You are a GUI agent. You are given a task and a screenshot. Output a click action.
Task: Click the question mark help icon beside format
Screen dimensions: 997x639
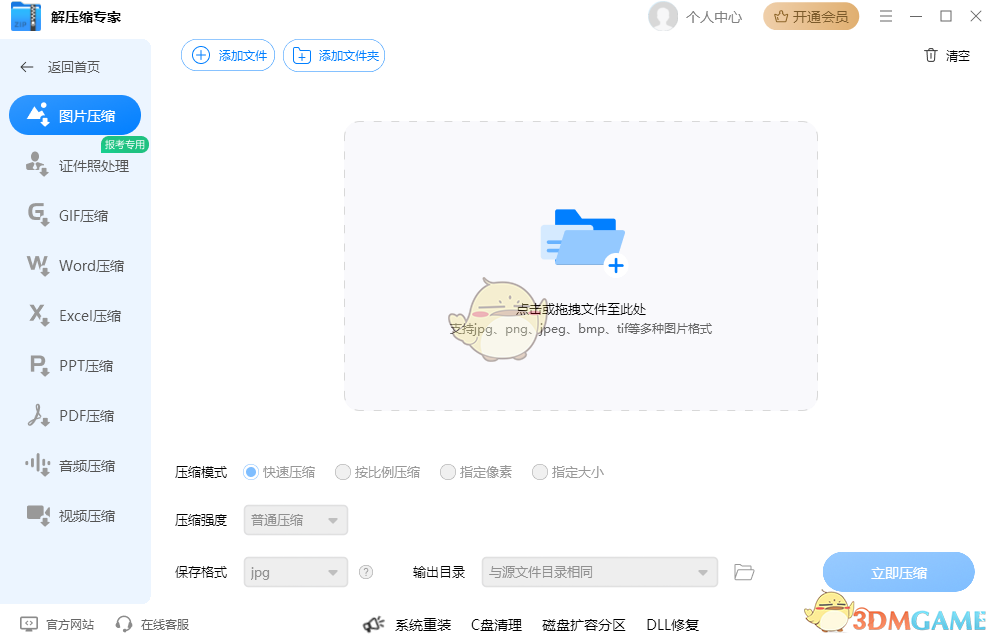366,572
